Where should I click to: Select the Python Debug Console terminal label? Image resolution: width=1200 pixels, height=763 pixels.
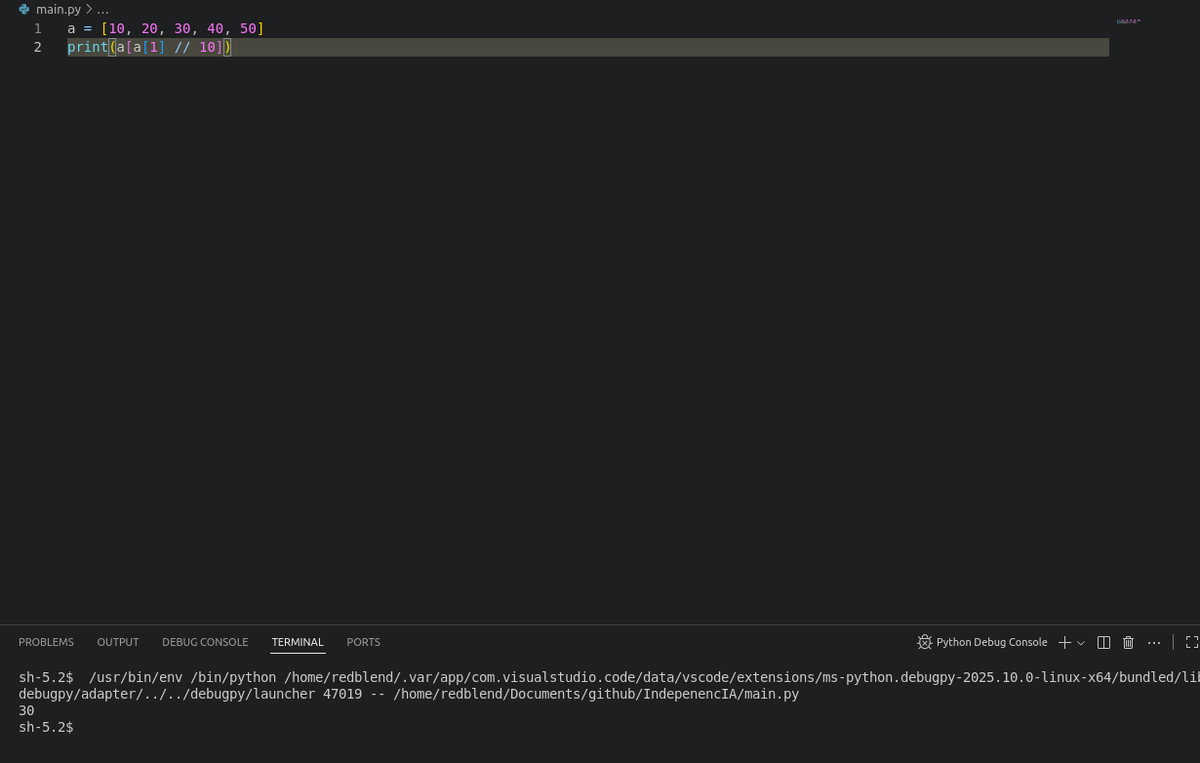[x=992, y=642]
